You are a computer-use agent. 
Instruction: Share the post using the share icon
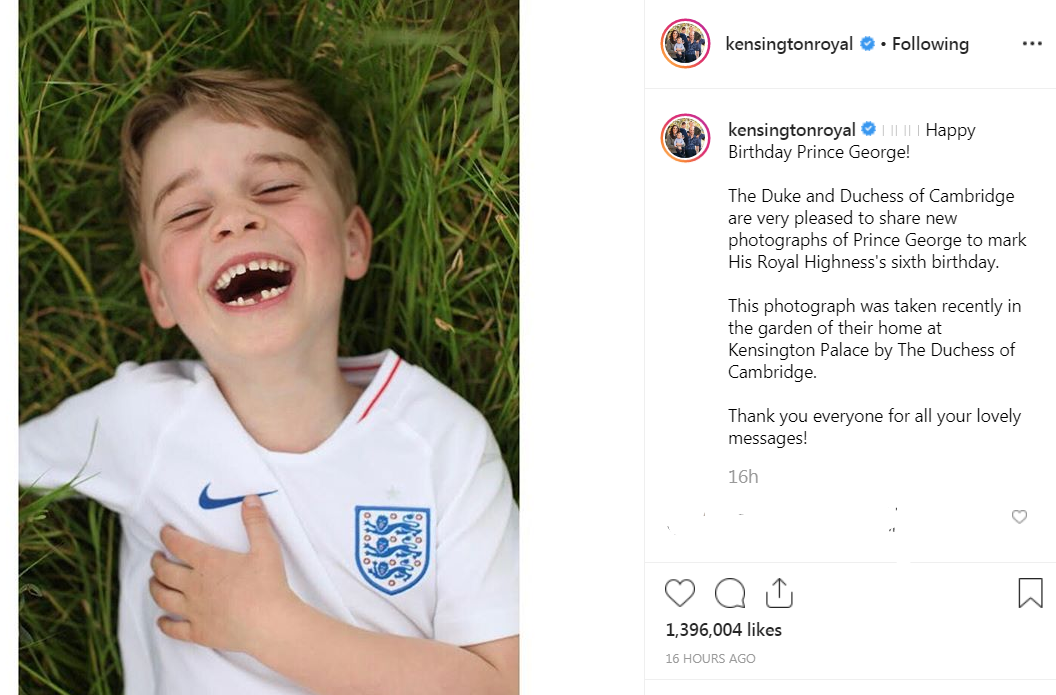[x=779, y=593]
